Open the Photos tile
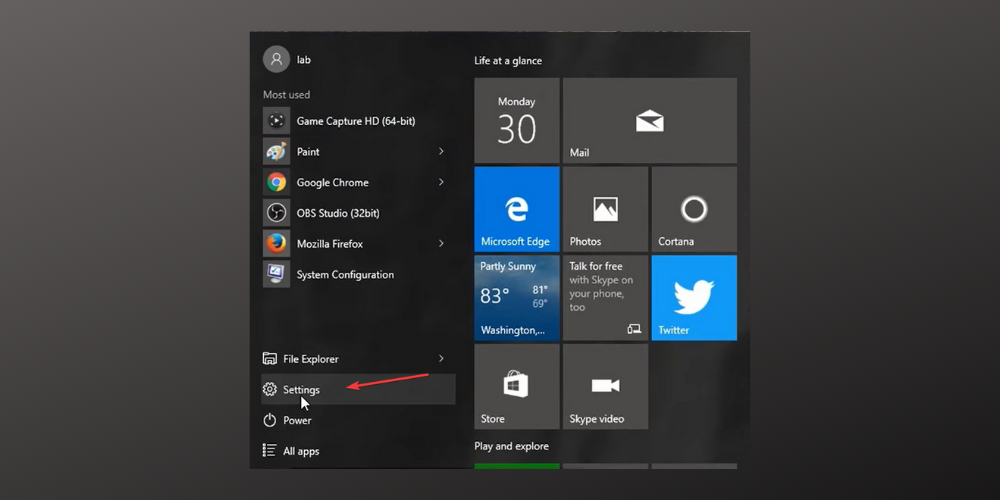The width and height of the screenshot is (1000, 500). pyautogui.click(x=605, y=209)
